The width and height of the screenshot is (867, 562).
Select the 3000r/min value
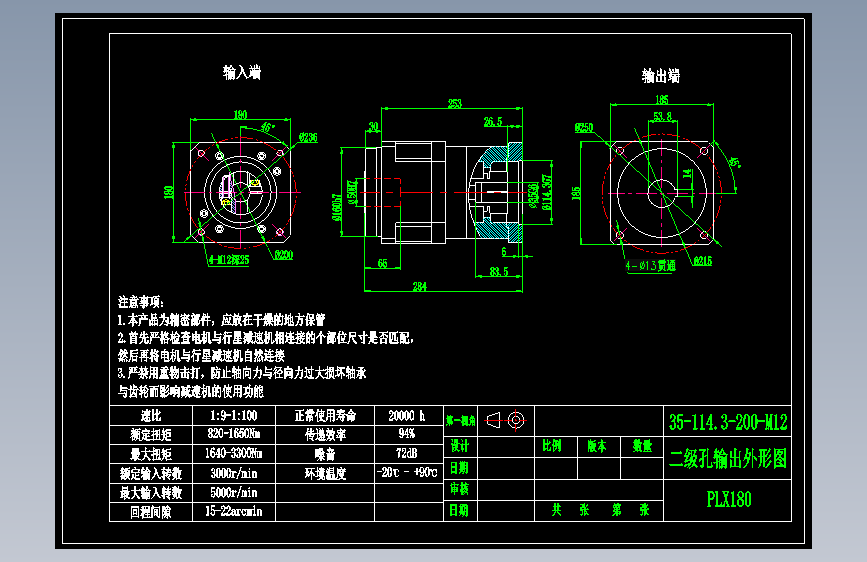click(233, 473)
